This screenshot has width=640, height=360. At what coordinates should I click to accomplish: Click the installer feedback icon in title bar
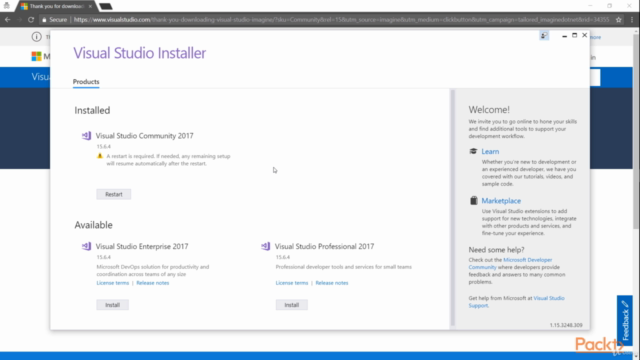tap(544, 36)
